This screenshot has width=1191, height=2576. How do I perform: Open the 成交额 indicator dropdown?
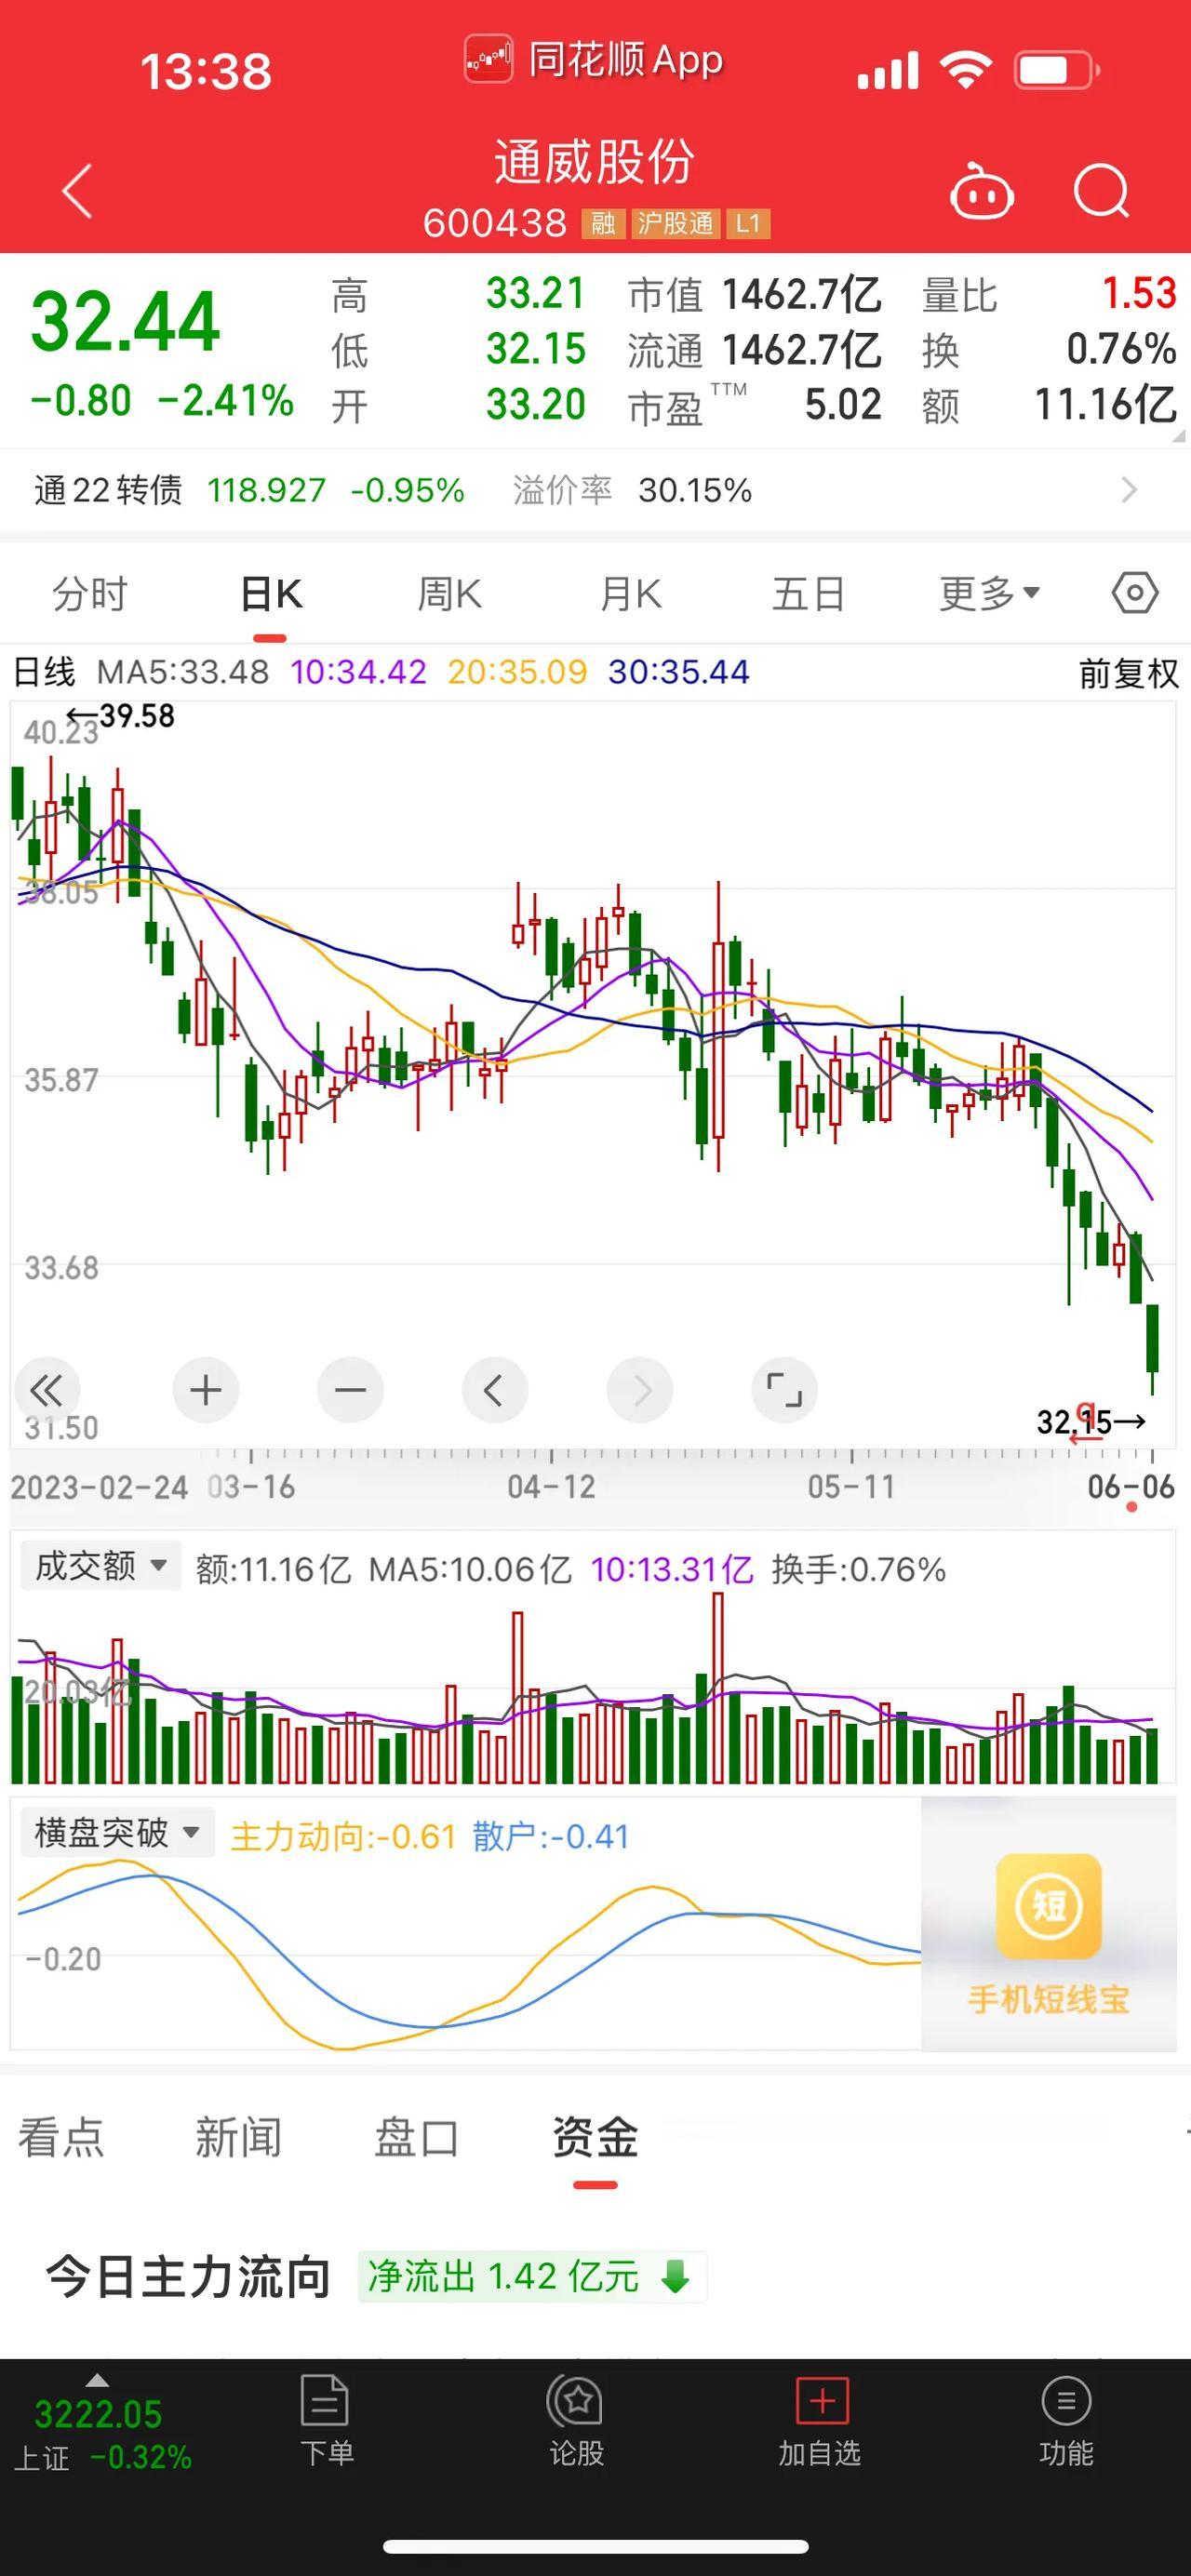coord(100,1566)
